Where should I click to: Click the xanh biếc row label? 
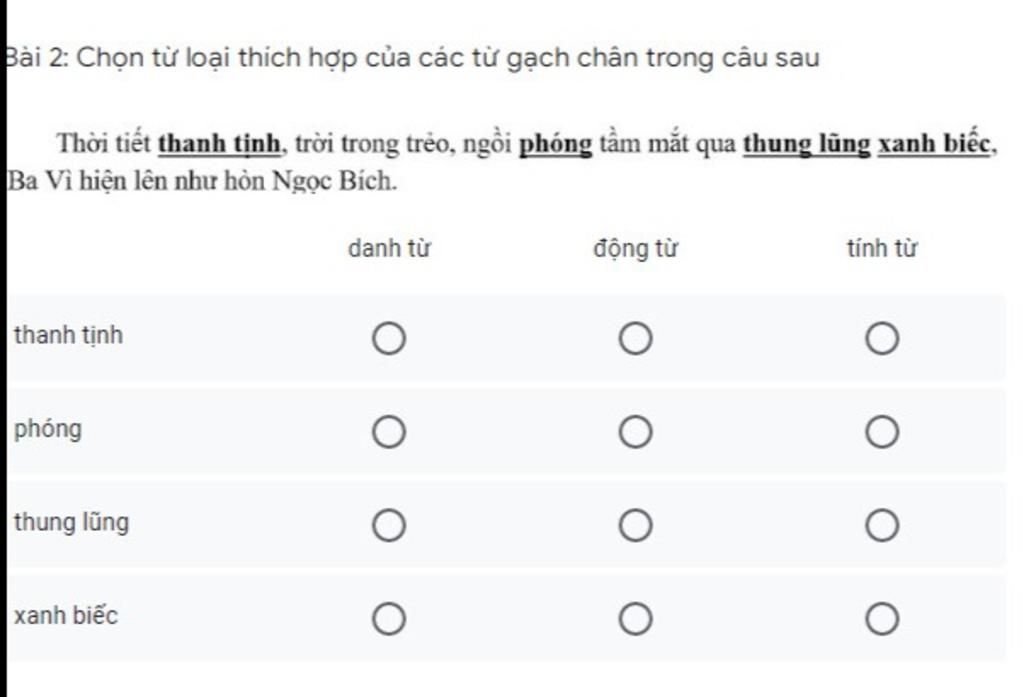coord(66,615)
